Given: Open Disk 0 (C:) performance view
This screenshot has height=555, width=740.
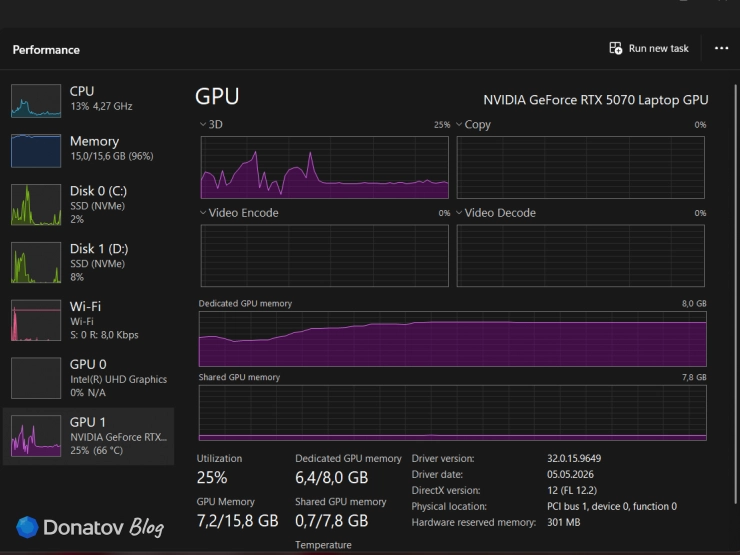Looking at the screenshot, I should pos(88,204).
